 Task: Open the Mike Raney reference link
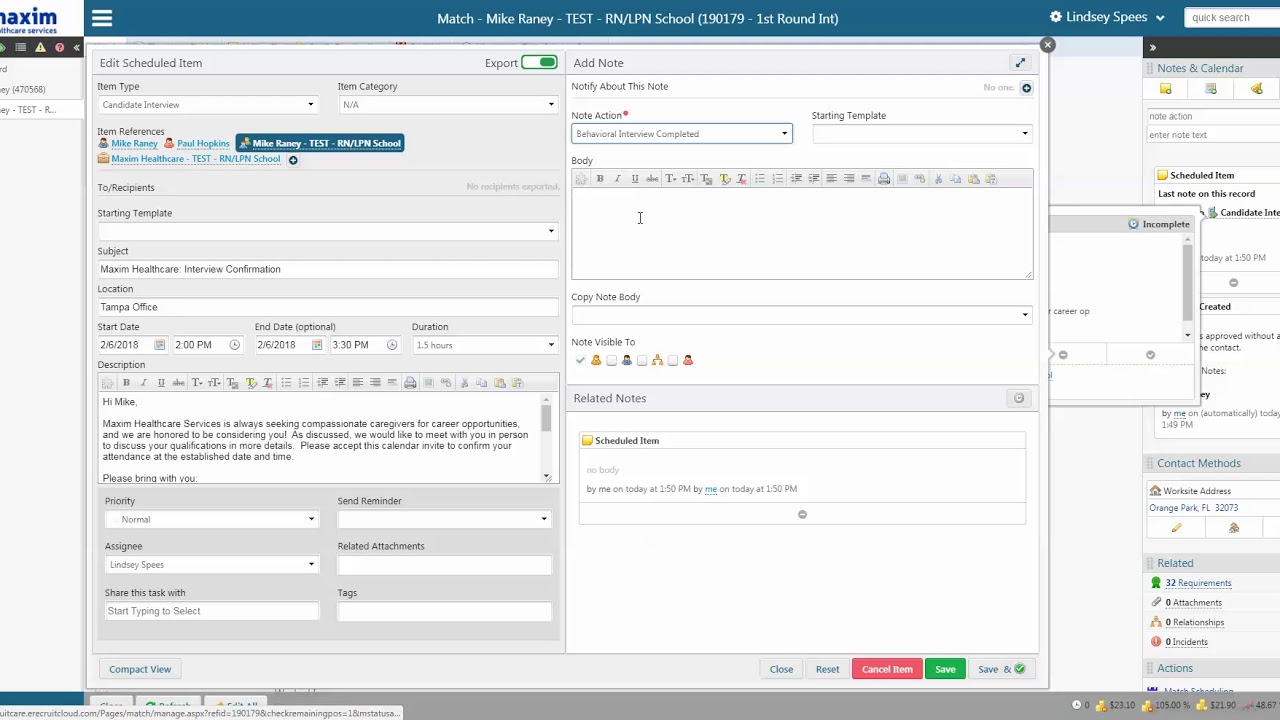point(134,144)
